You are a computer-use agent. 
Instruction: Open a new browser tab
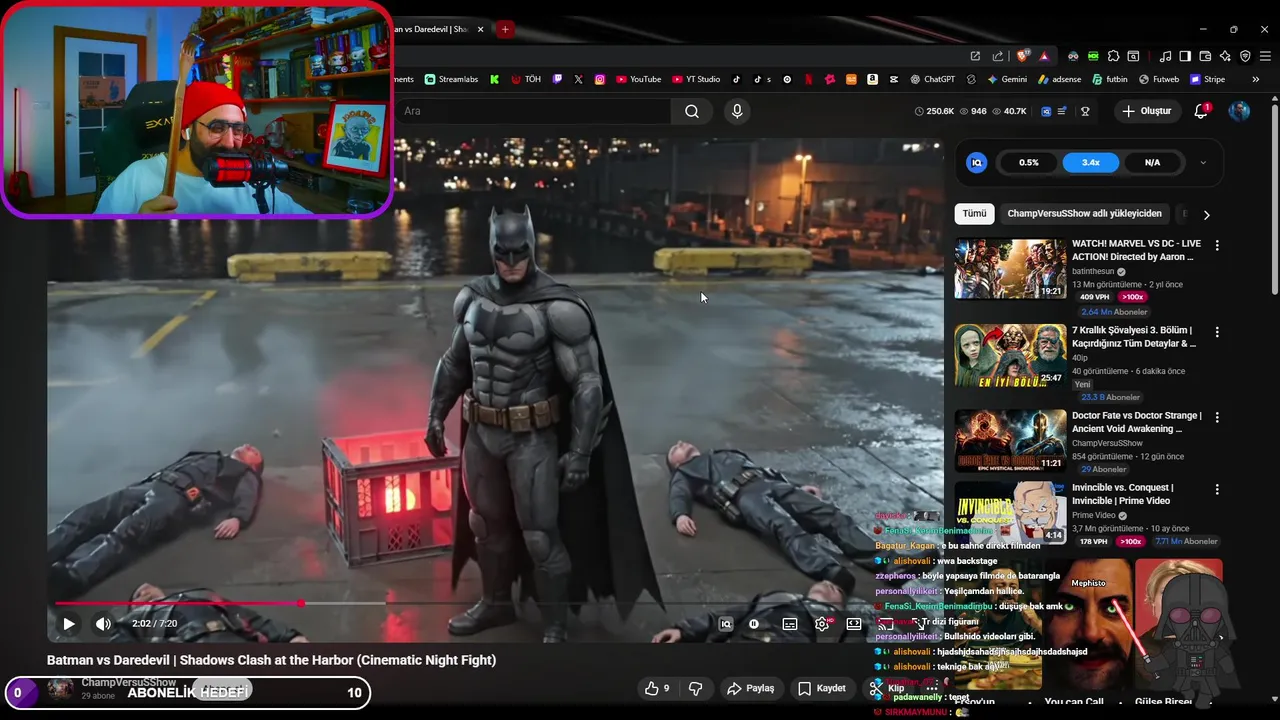click(505, 29)
